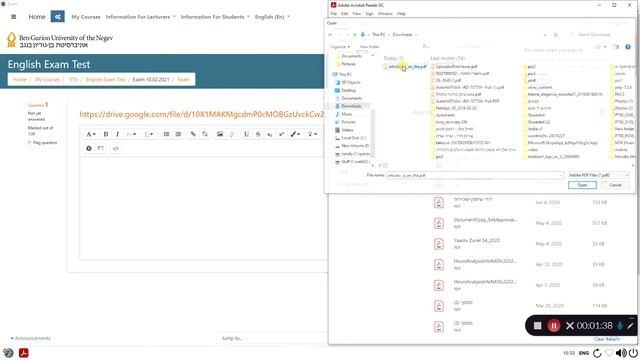Screen dimensions: 640x360
Task: Open the Window menu in Acrobat Reader
Action: point(385,13)
